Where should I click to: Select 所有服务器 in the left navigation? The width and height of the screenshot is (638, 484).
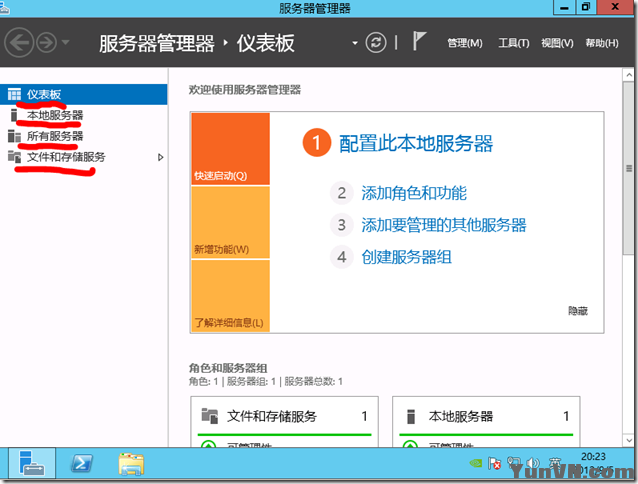pyautogui.click(x=83, y=136)
